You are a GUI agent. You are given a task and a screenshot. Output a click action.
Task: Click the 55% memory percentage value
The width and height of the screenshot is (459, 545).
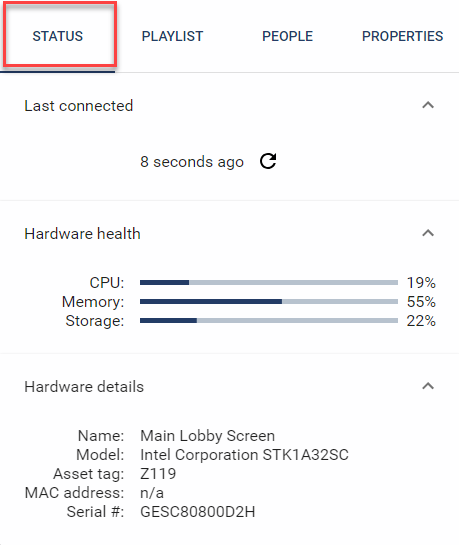pyautogui.click(x=421, y=302)
